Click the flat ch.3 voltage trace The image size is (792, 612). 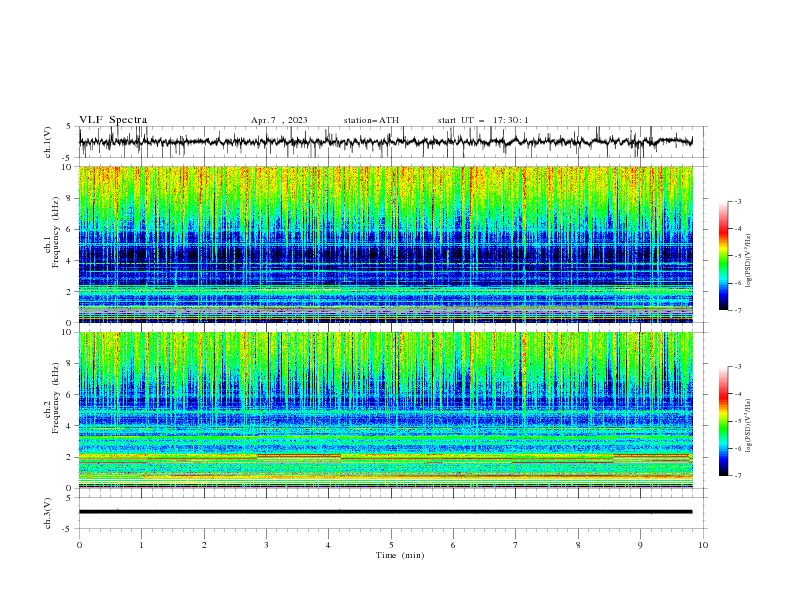tap(386, 512)
